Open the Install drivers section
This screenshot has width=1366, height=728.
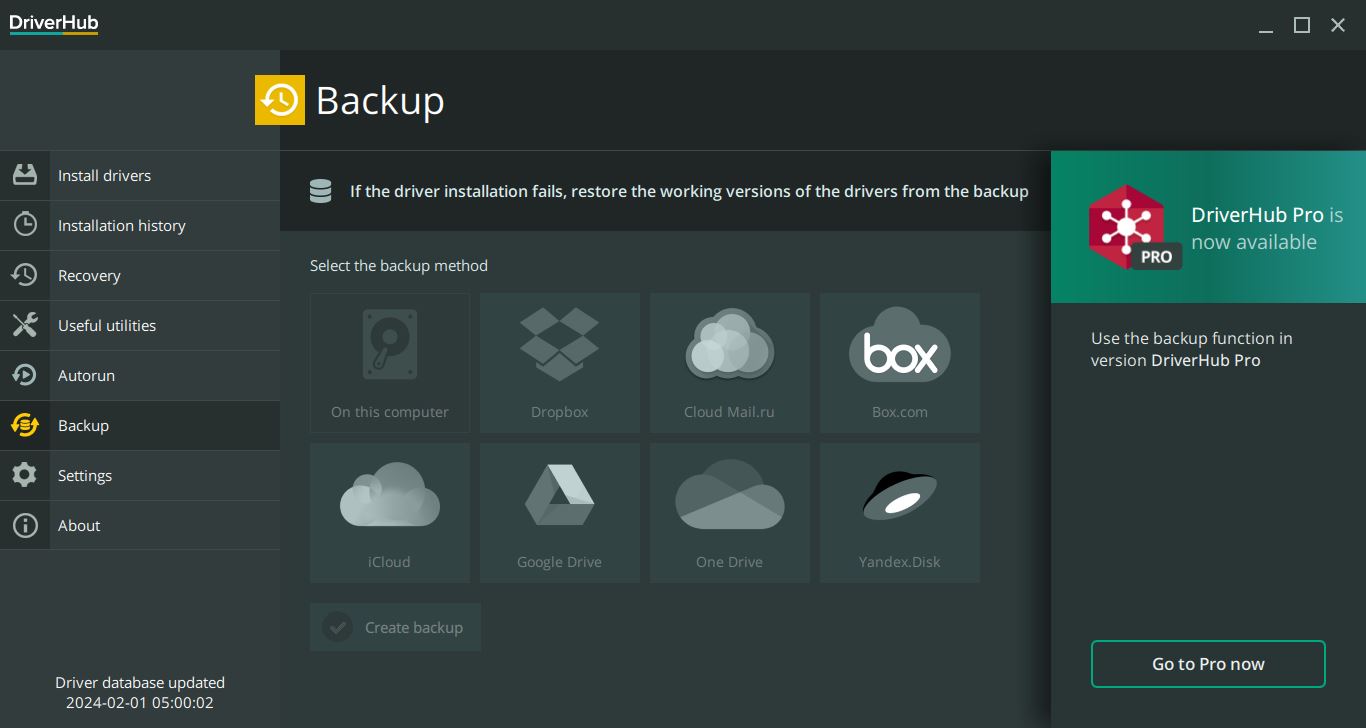pyautogui.click(x=140, y=175)
